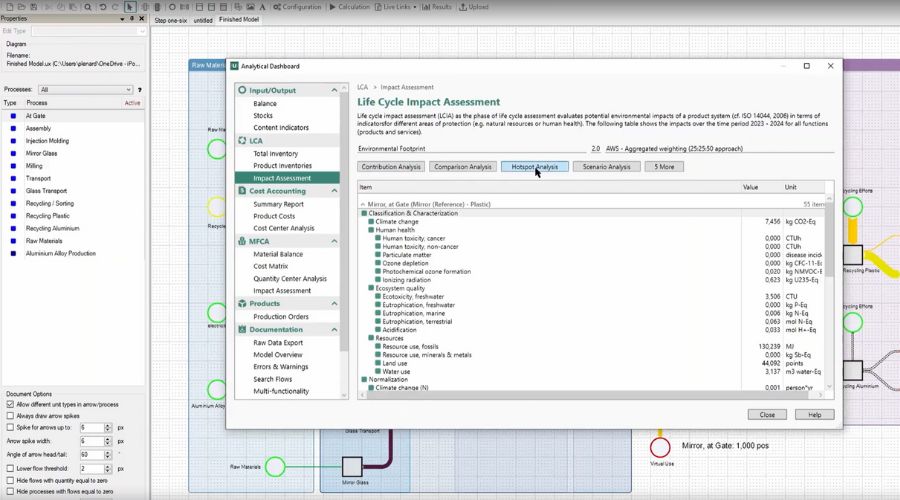This screenshot has width=900, height=500.
Task: Collapse the Cost Accounting section
Action: point(334,191)
